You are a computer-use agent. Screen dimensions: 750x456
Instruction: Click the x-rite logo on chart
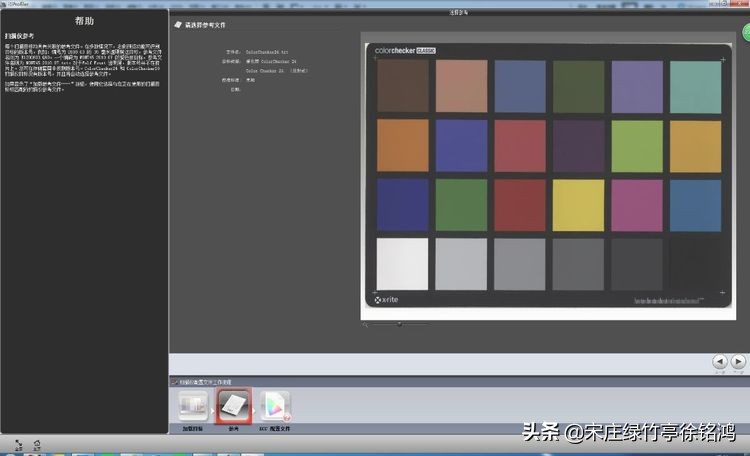coord(386,300)
